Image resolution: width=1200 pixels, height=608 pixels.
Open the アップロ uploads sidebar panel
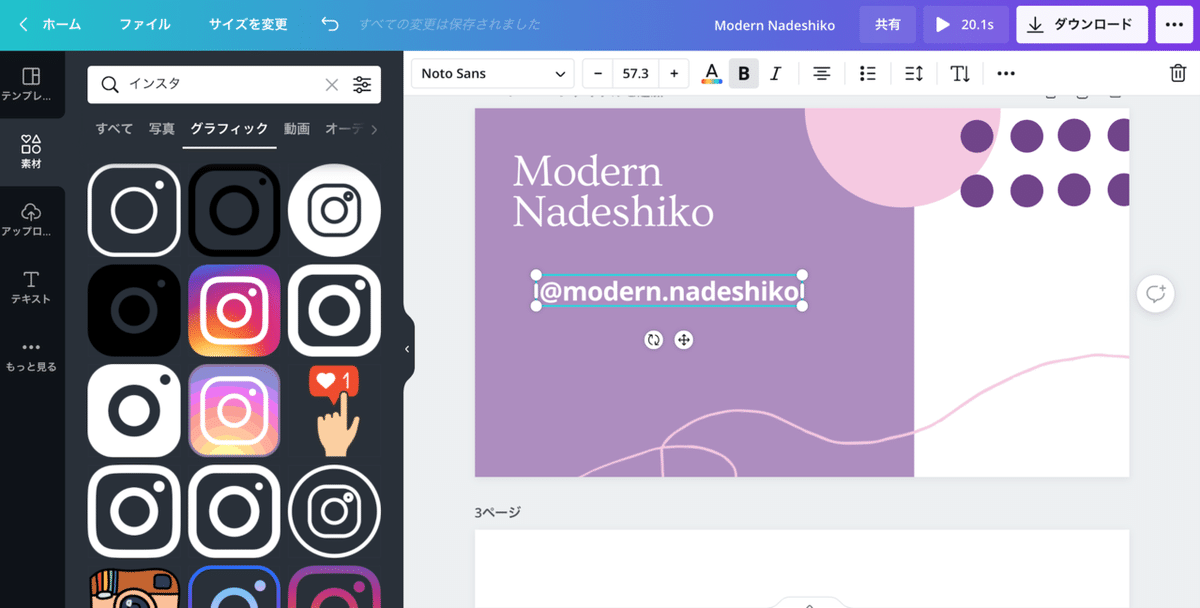coord(32,220)
